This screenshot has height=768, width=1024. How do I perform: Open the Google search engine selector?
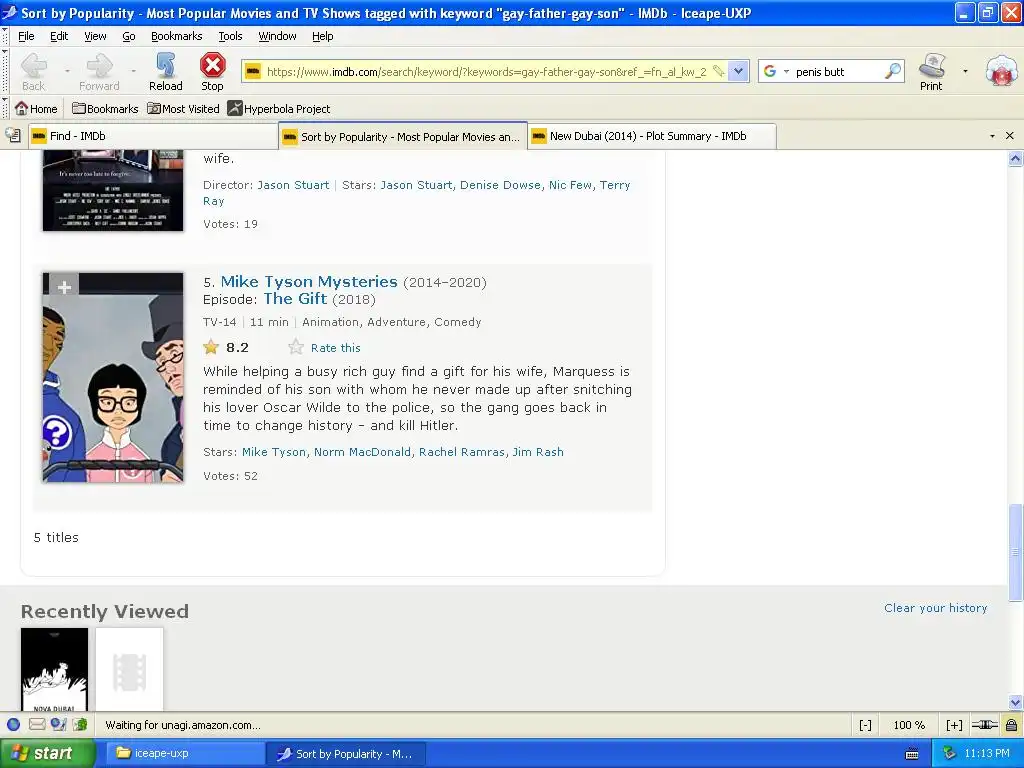coord(776,71)
